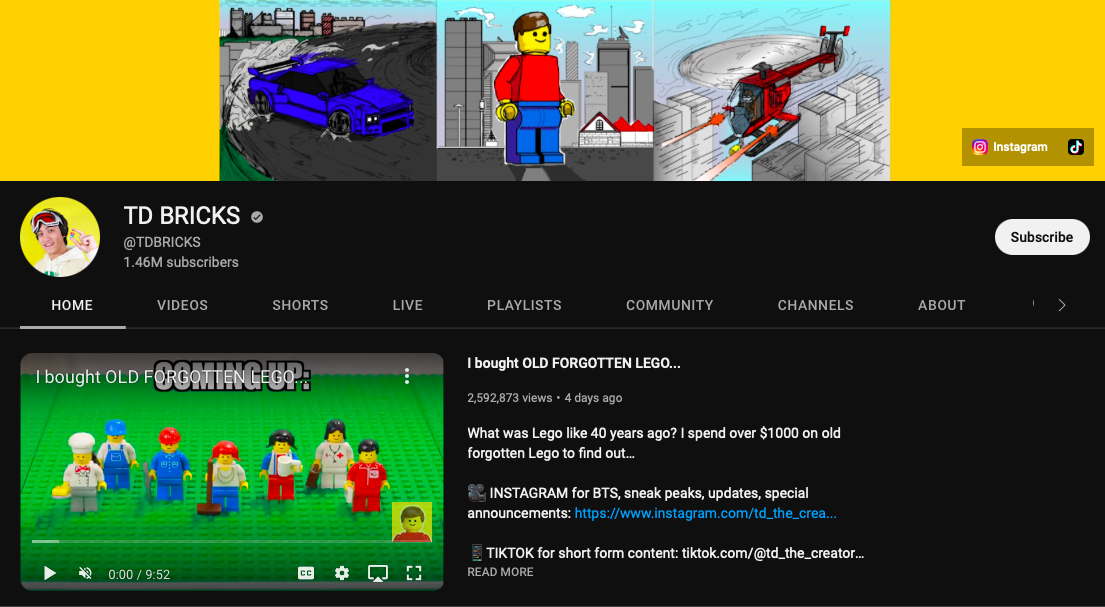Switch to the VIDEOS tab
This screenshot has height=607, width=1105.
point(183,305)
